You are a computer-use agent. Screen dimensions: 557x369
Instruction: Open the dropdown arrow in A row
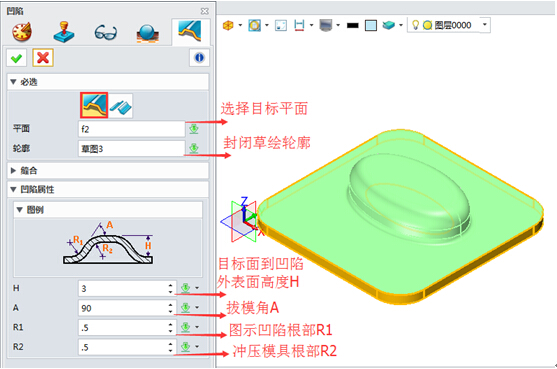pos(197,308)
